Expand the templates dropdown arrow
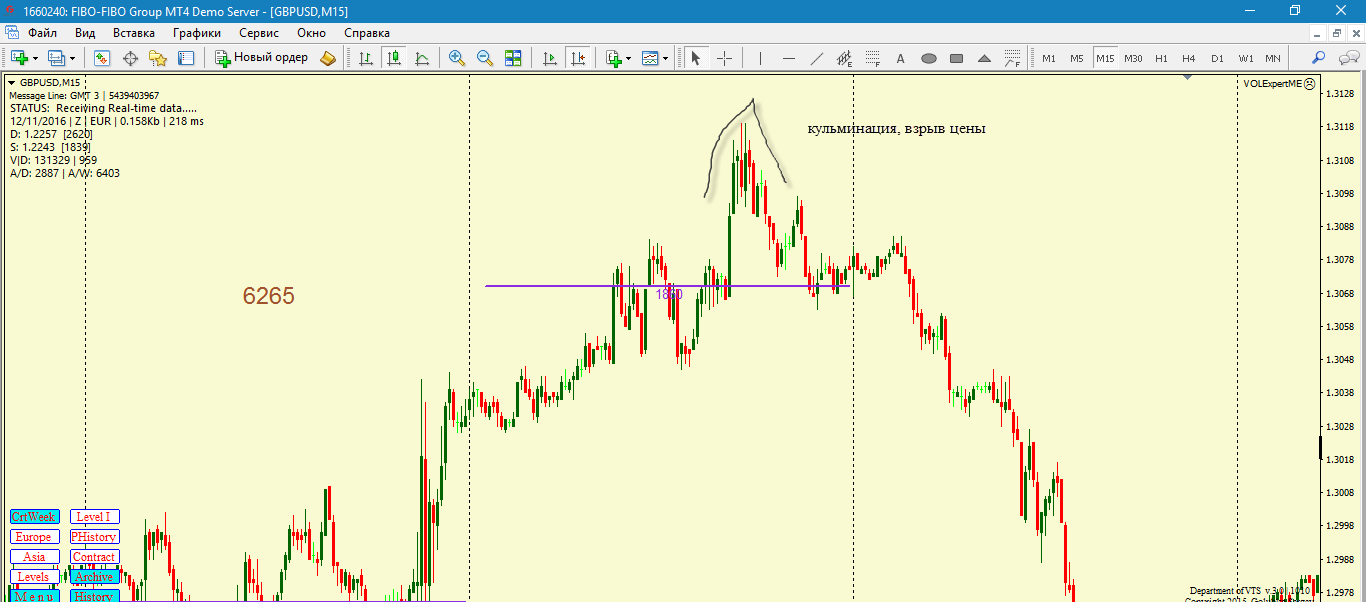 pyautogui.click(x=666, y=58)
